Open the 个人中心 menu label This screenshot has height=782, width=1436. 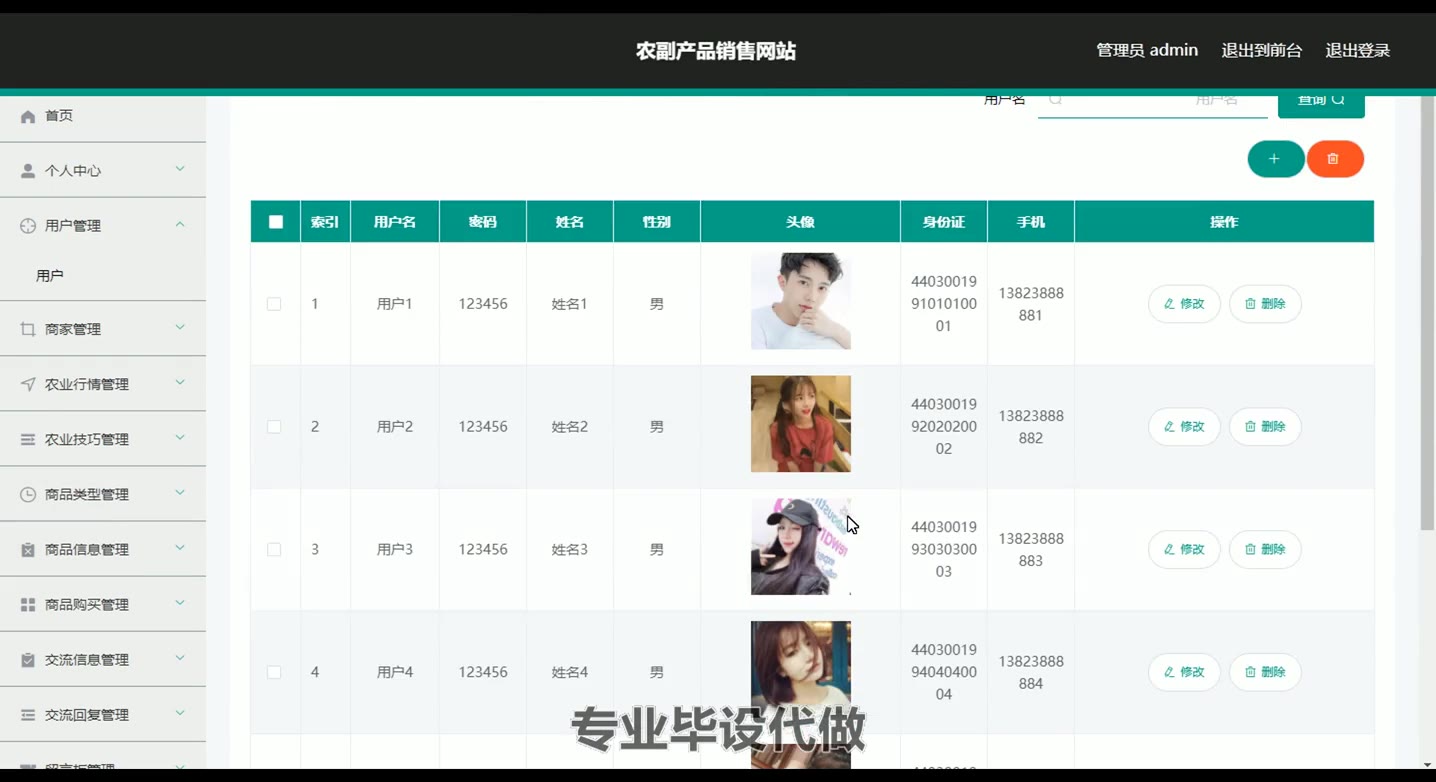click(x=73, y=171)
